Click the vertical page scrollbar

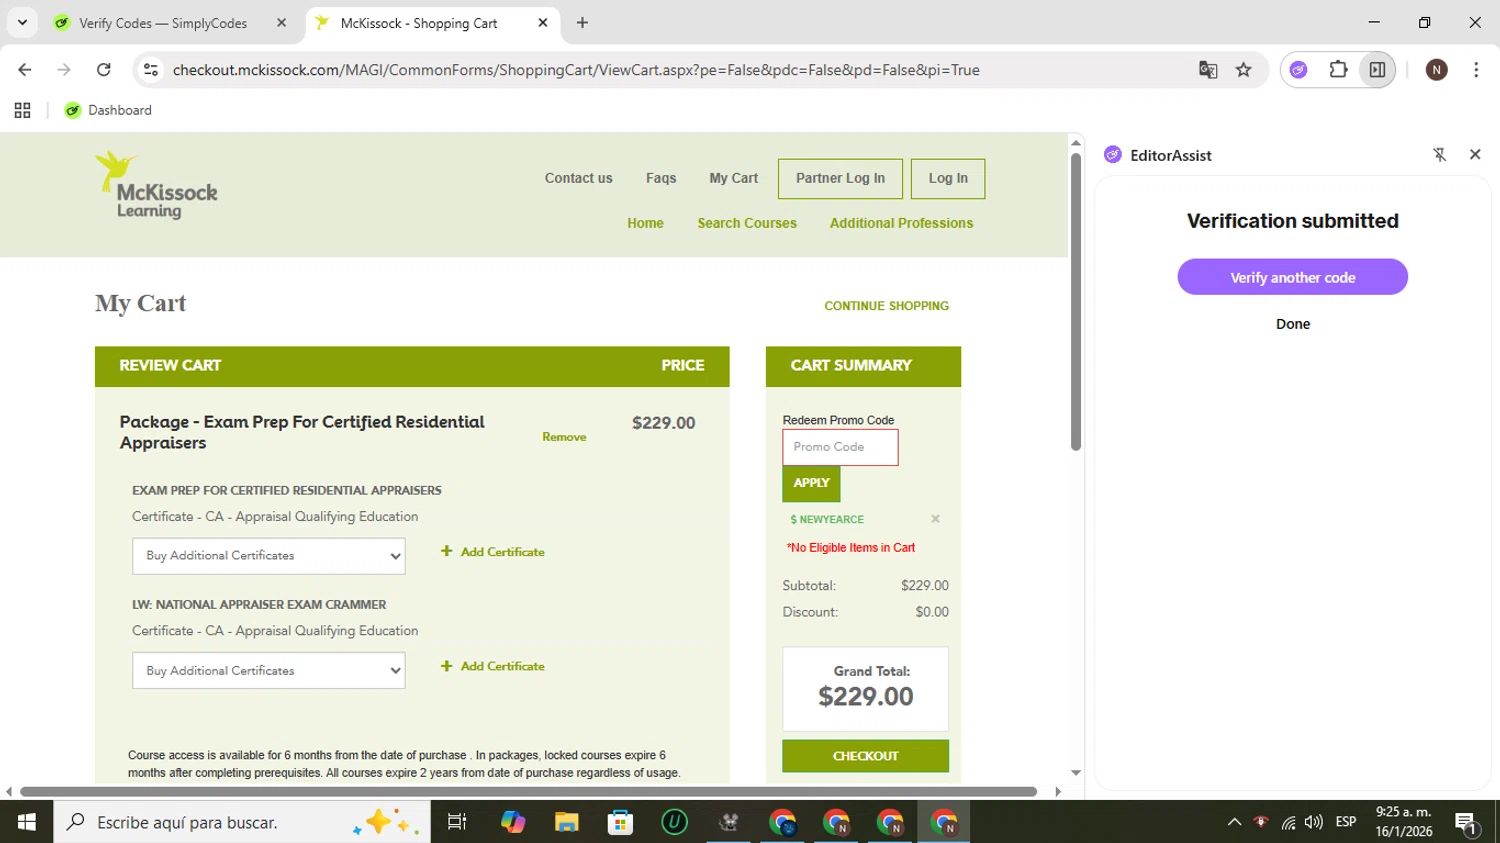1076,301
